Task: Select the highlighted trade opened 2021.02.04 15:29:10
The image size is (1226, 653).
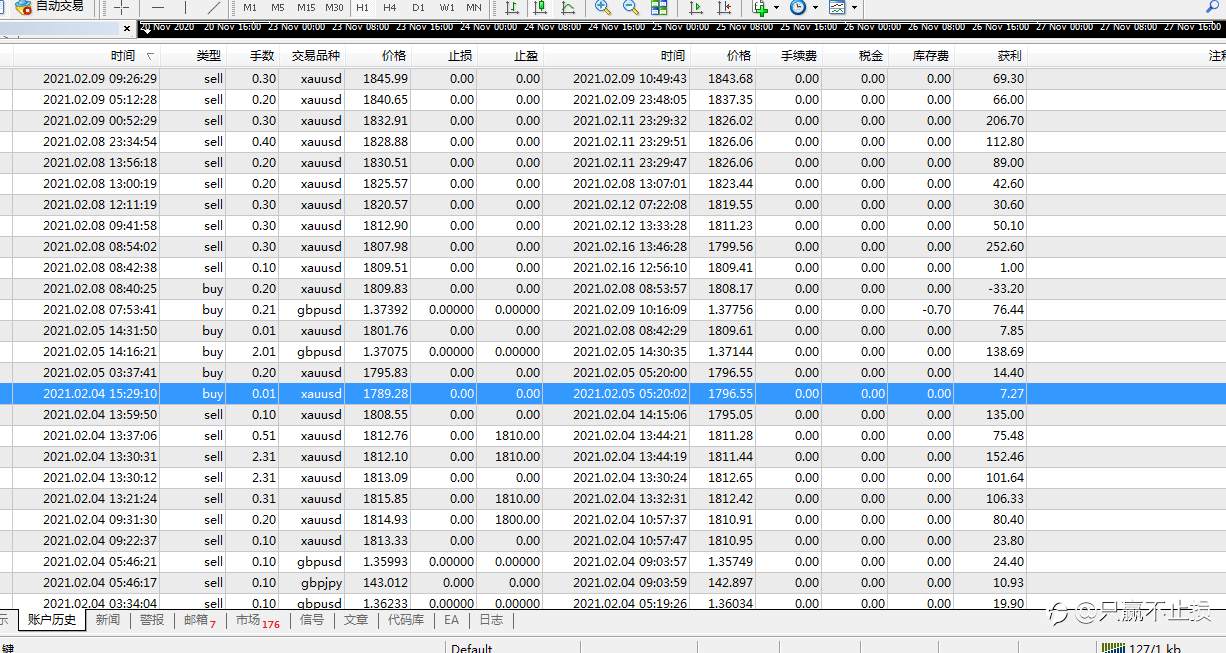Action: (x=613, y=393)
